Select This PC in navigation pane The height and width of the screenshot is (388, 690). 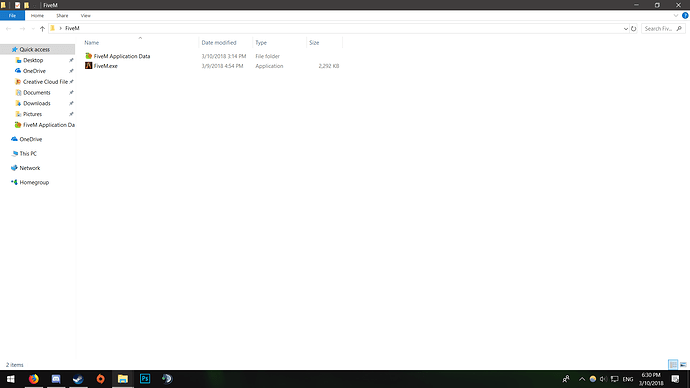click(x=28, y=154)
